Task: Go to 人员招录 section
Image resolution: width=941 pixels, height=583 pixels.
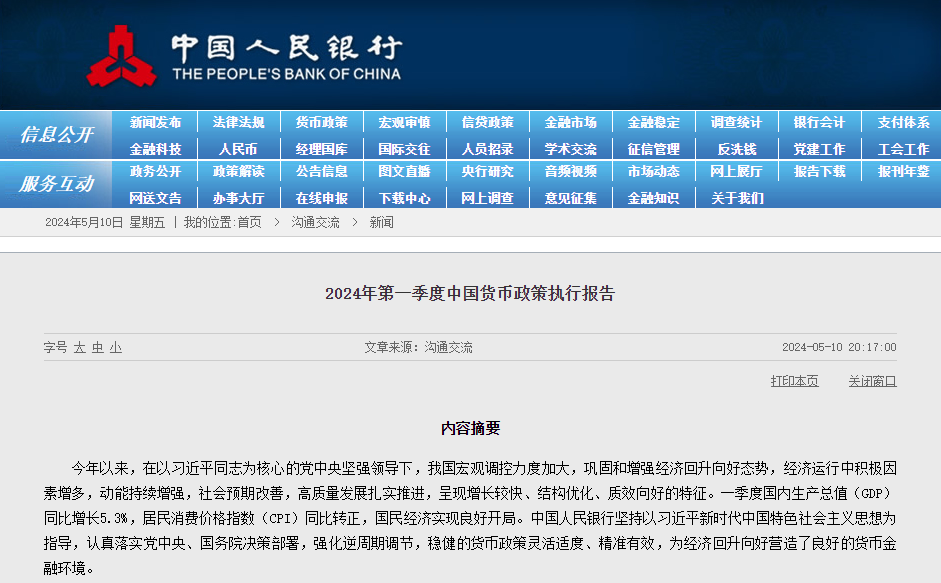Action: (487, 149)
